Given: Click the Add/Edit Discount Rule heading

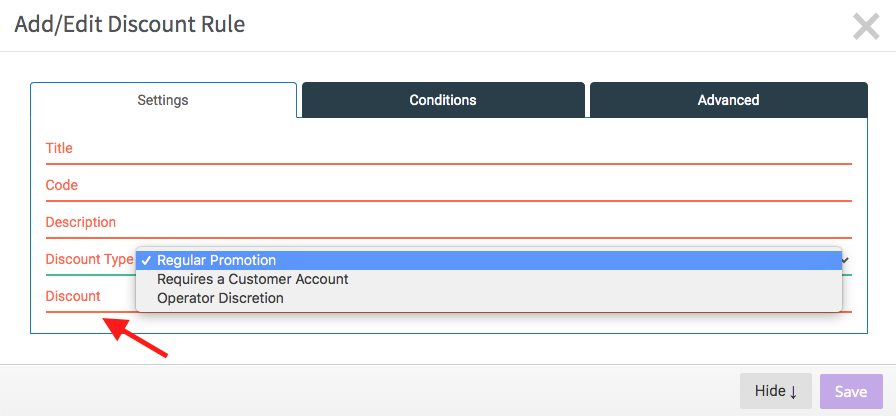Looking at the screenshot, I should [x=130, y=25].
